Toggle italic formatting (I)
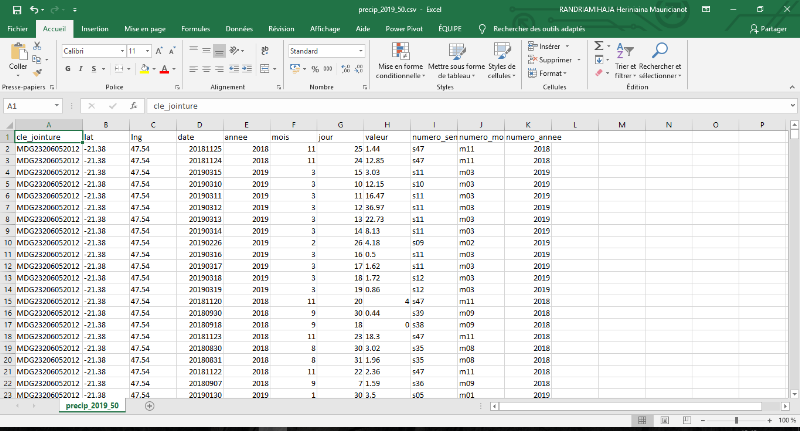 (80, 69)
